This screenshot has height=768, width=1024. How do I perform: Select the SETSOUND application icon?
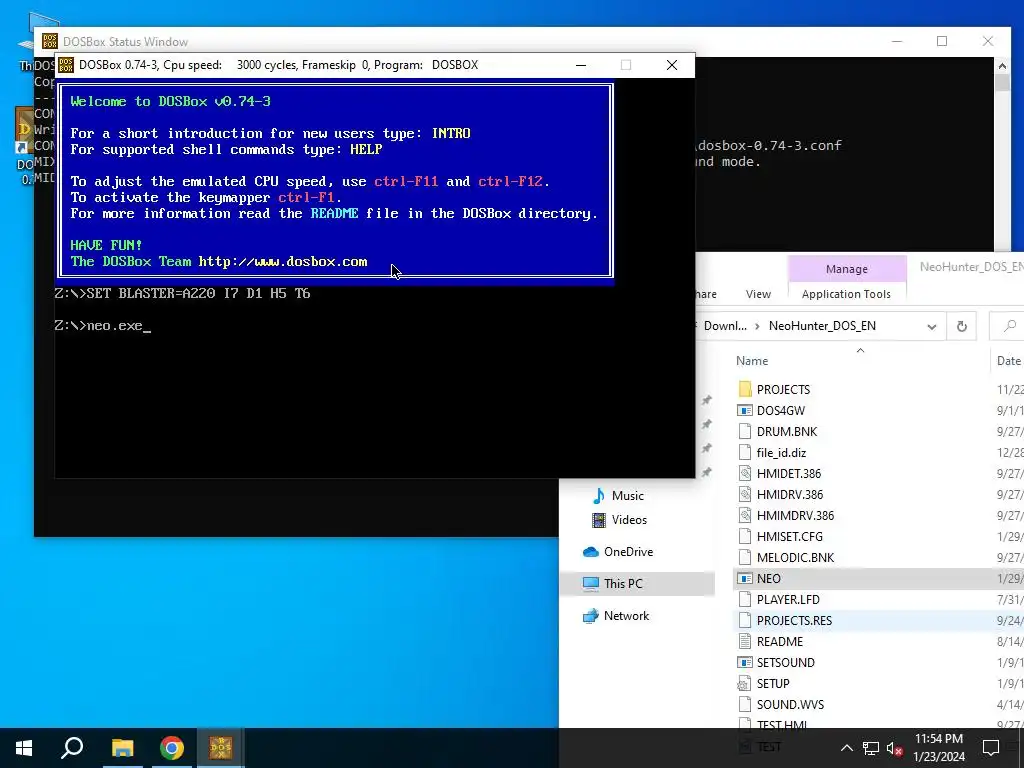744,662
